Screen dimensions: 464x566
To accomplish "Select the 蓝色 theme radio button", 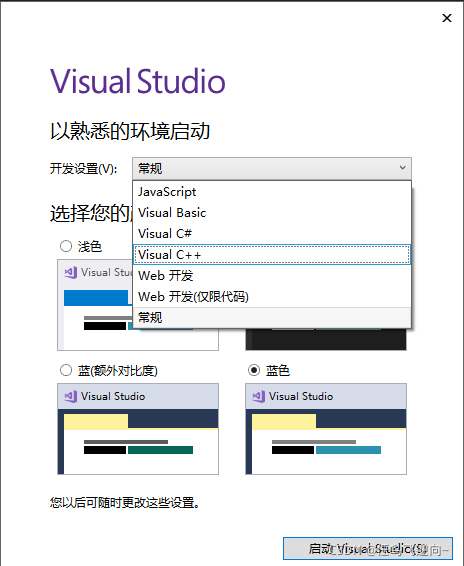I will point(254,370).
